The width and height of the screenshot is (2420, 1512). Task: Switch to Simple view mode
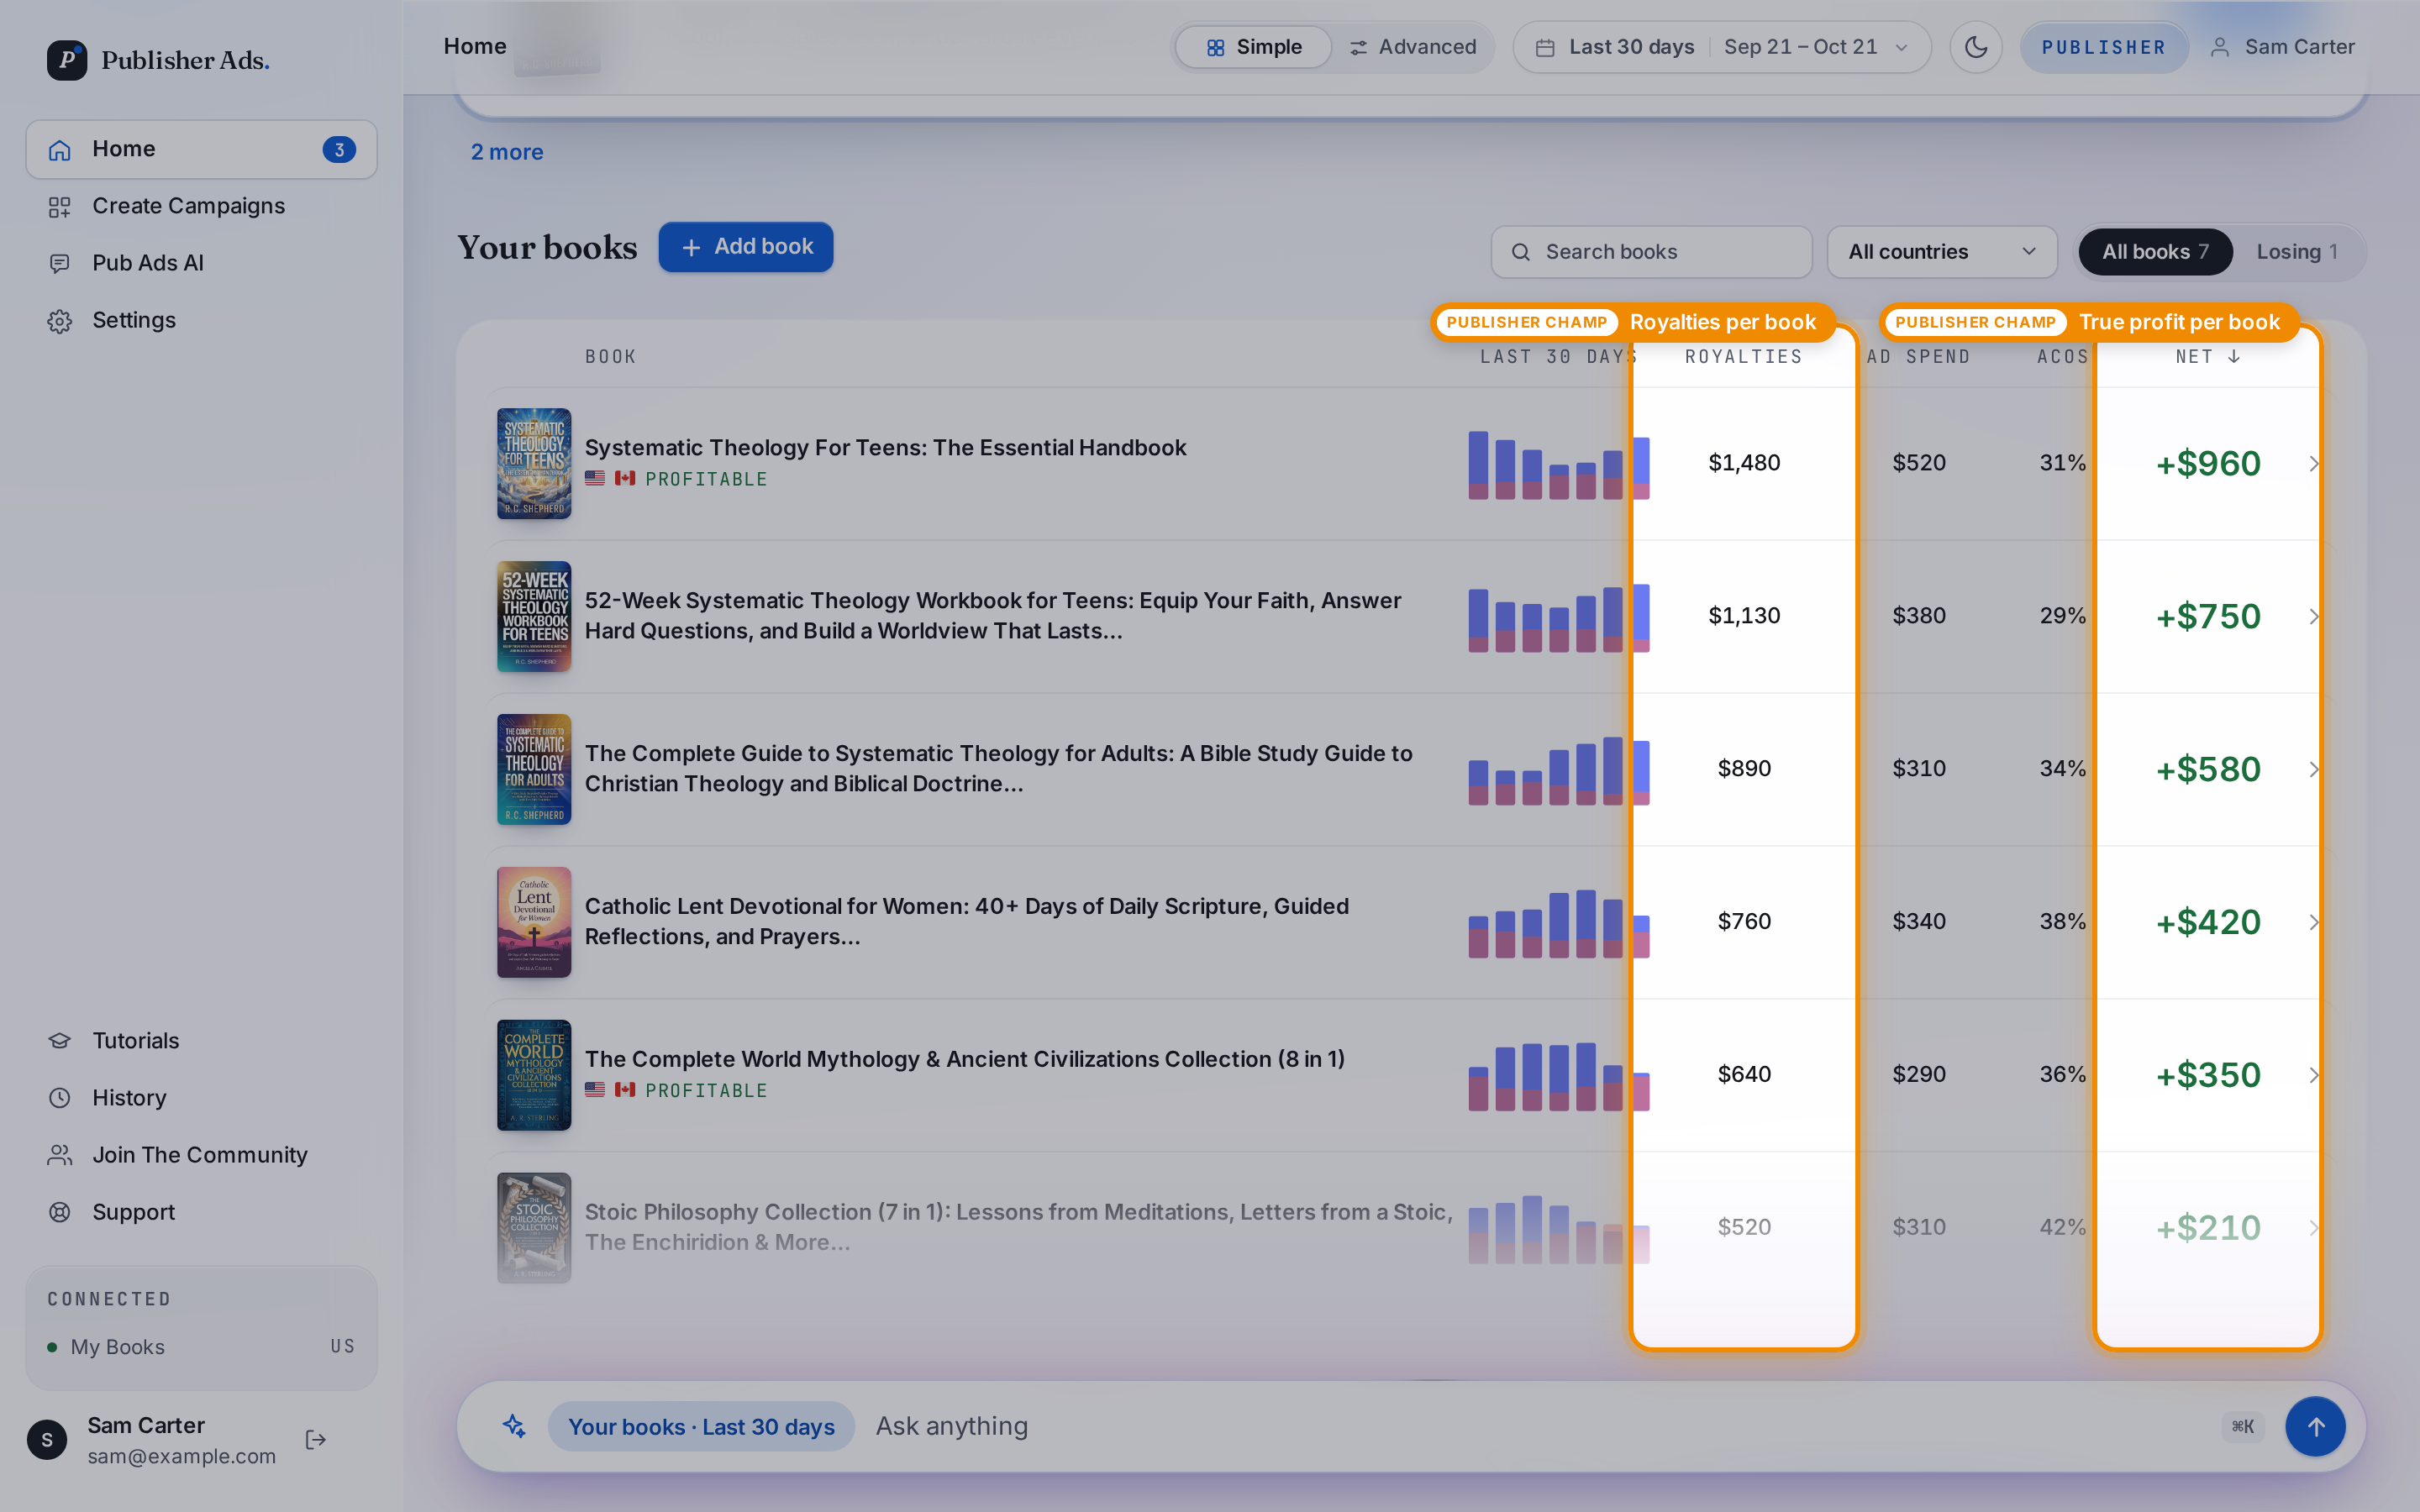tap(1253, 47)
